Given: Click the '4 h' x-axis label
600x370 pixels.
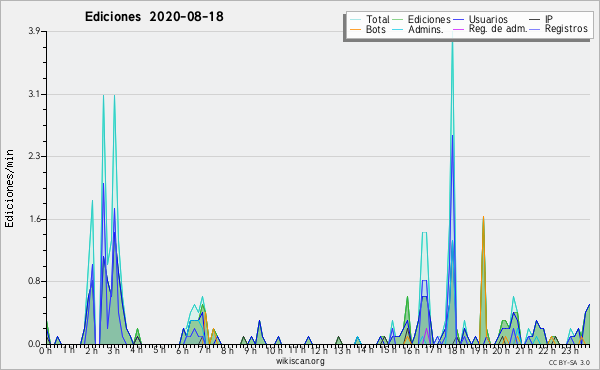Looking at the screenshot, I should click(x=136, y=351).
